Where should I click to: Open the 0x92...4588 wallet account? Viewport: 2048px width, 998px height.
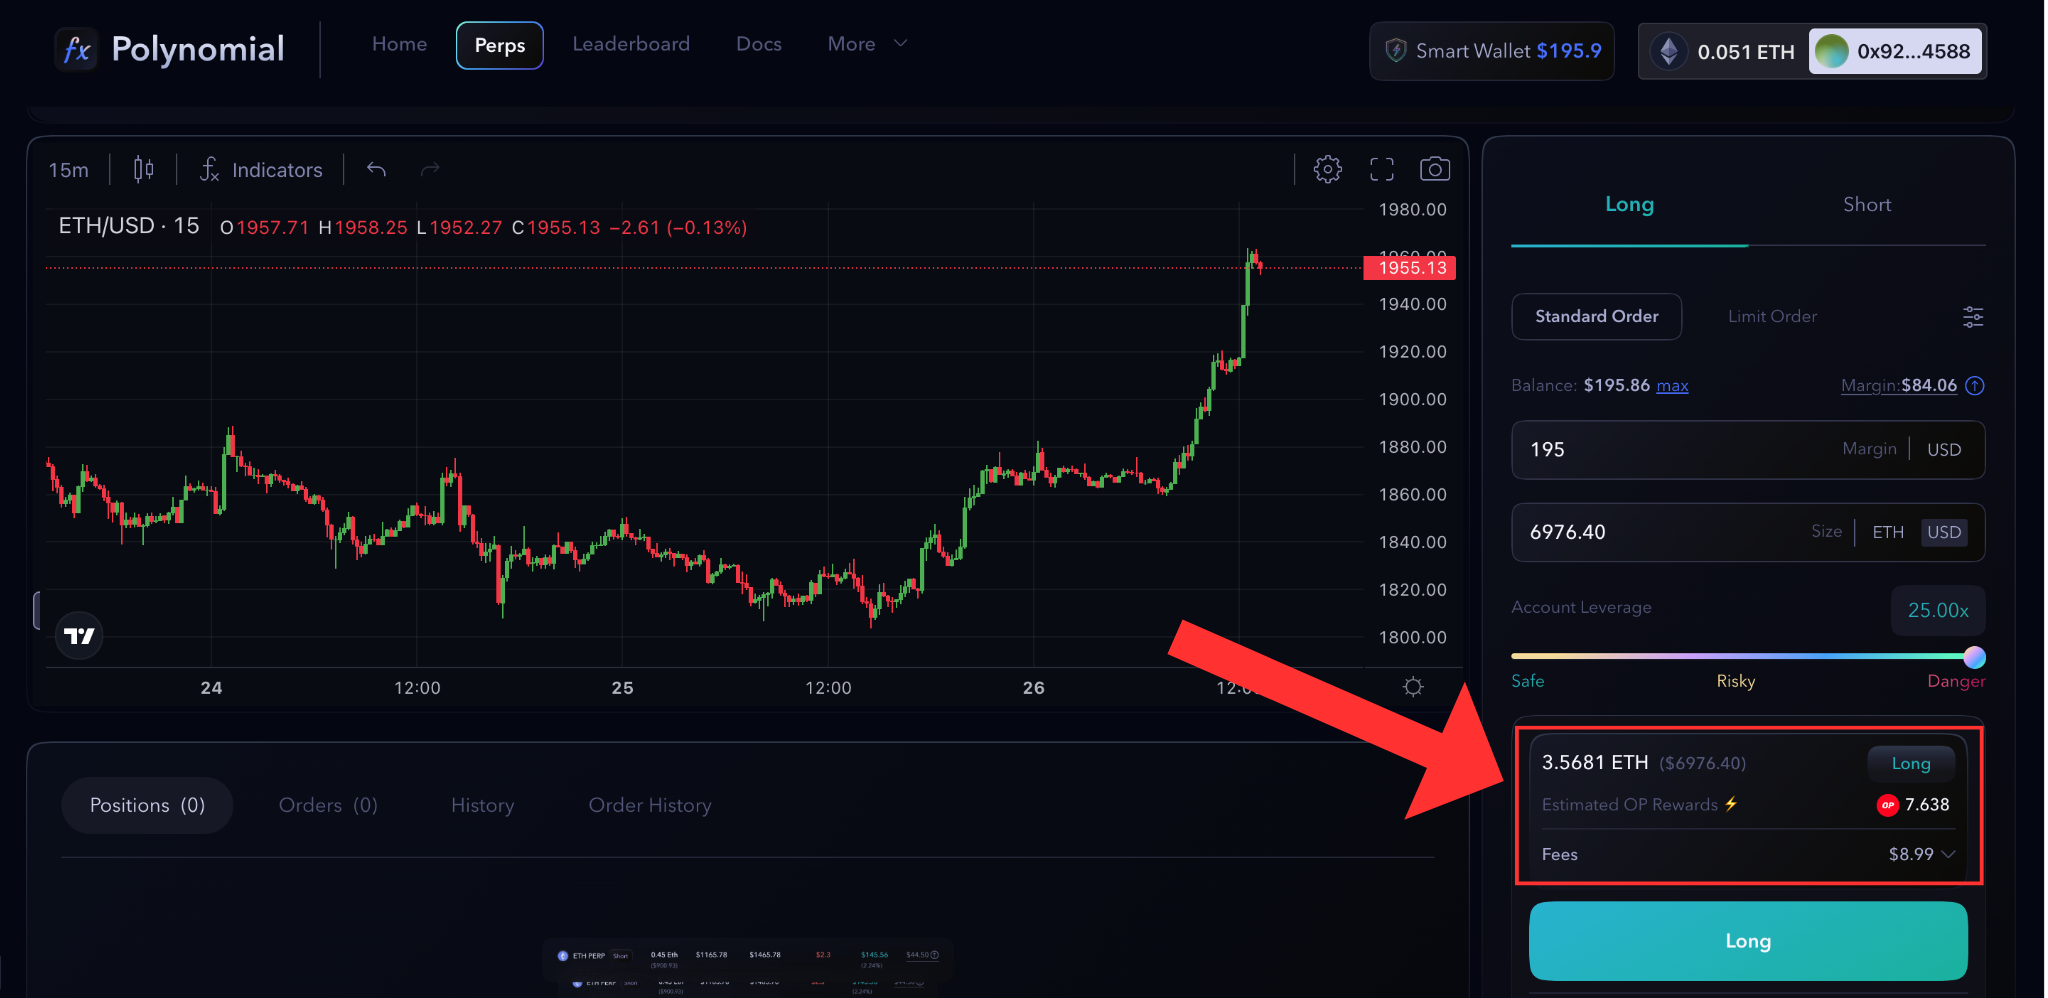pos(1897,51)
